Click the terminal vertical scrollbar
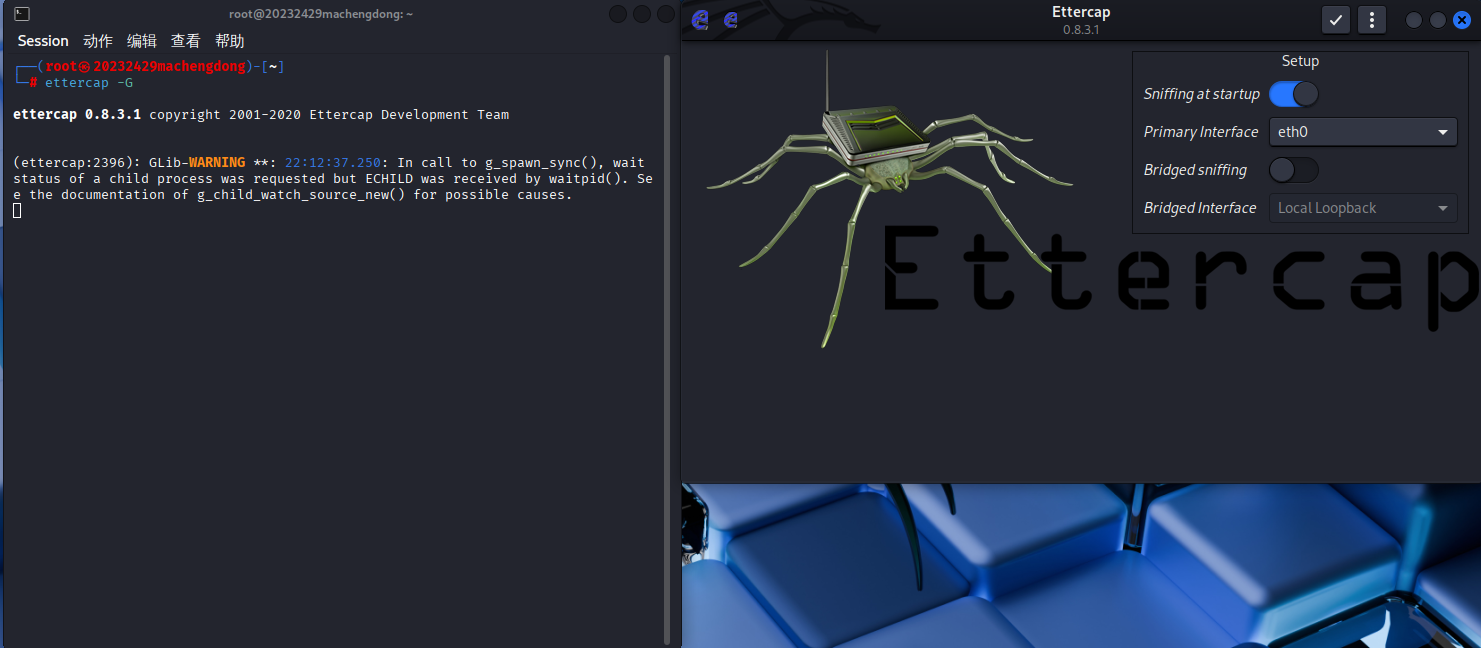 point(667,348)
